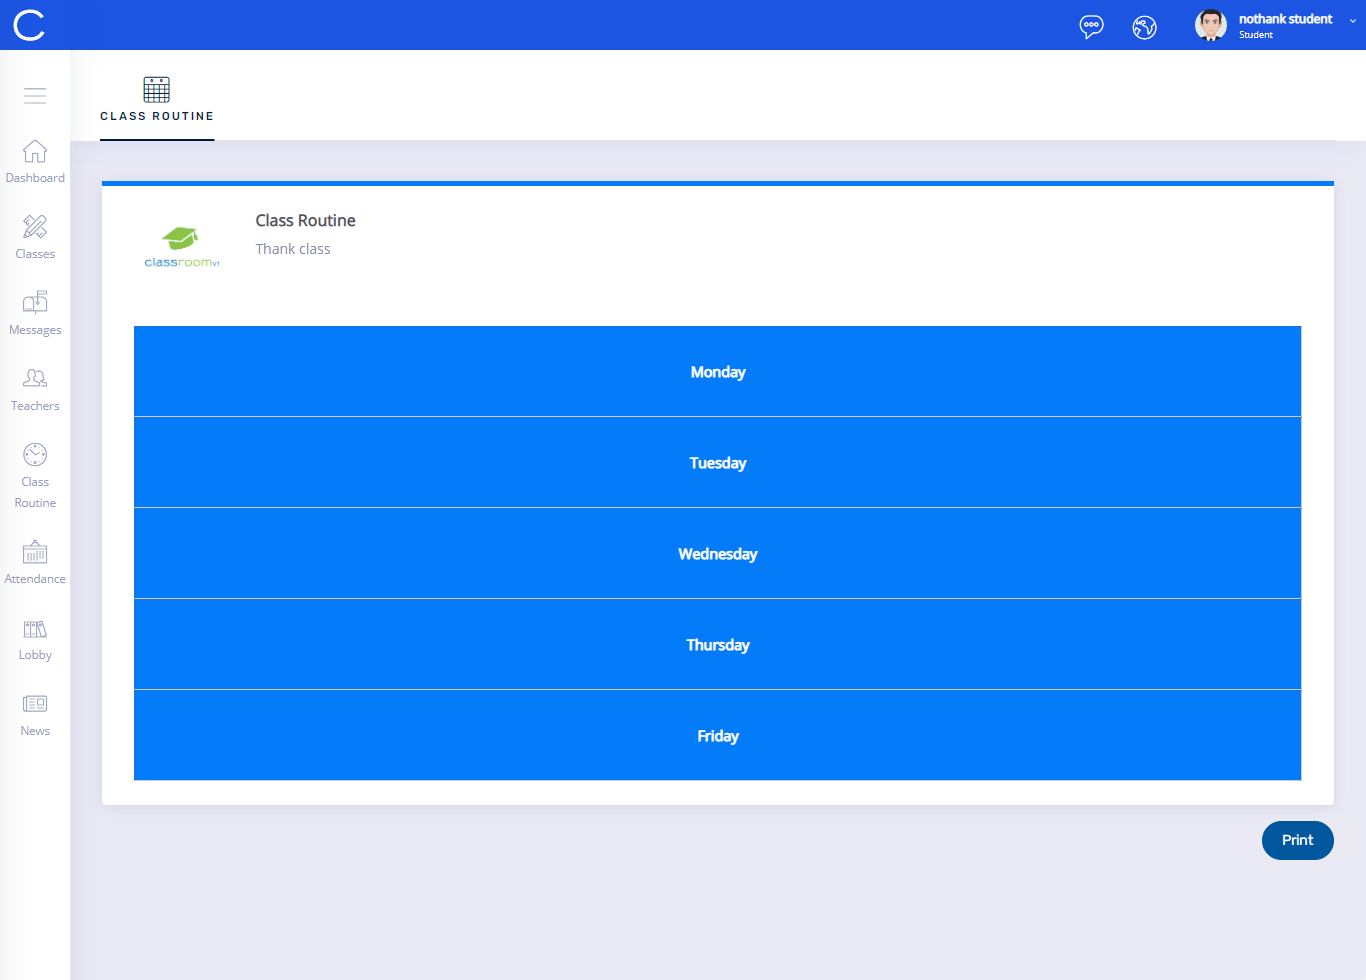Open the Dashboard home icon
The width and height of the screenshot is (1366, 980).
click(x=35, y=152)
